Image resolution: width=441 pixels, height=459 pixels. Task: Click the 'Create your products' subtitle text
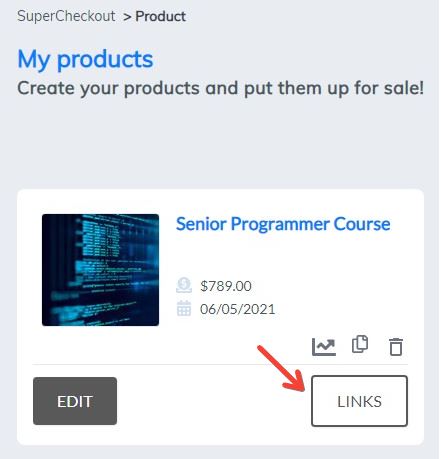coord(220,89)
